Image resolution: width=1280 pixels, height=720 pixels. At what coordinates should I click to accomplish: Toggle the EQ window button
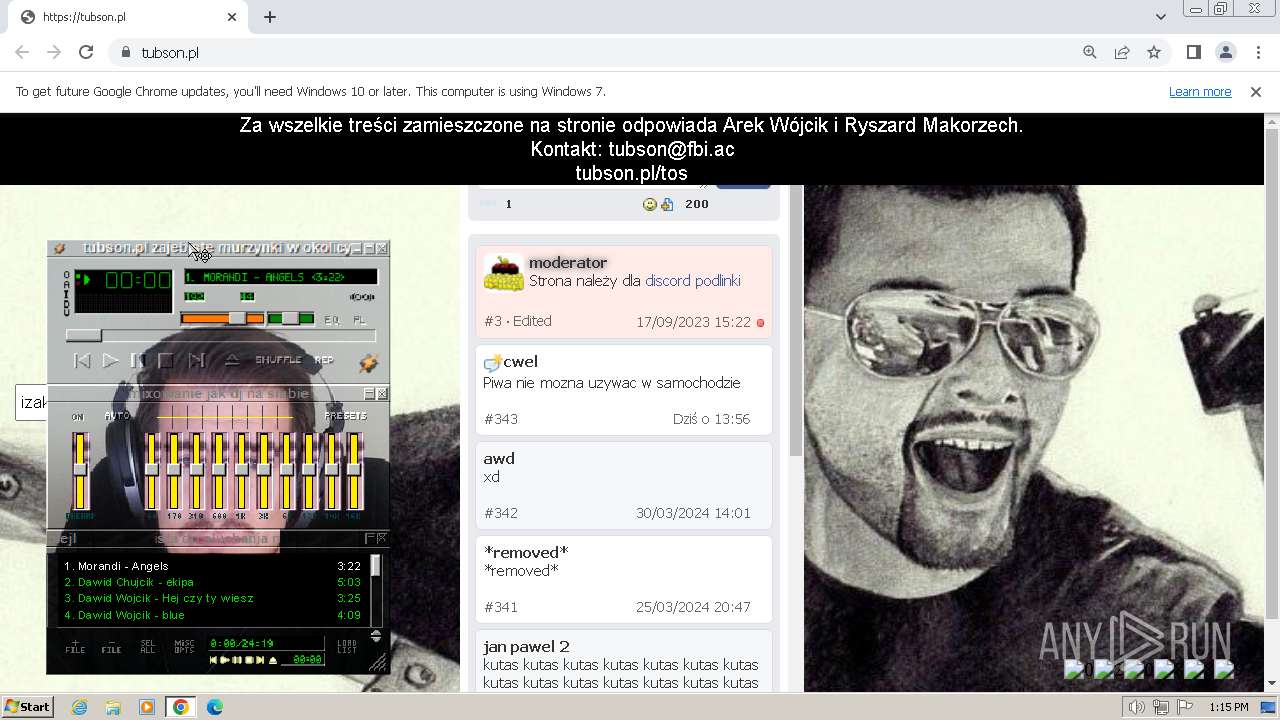(x=333, y=320)
